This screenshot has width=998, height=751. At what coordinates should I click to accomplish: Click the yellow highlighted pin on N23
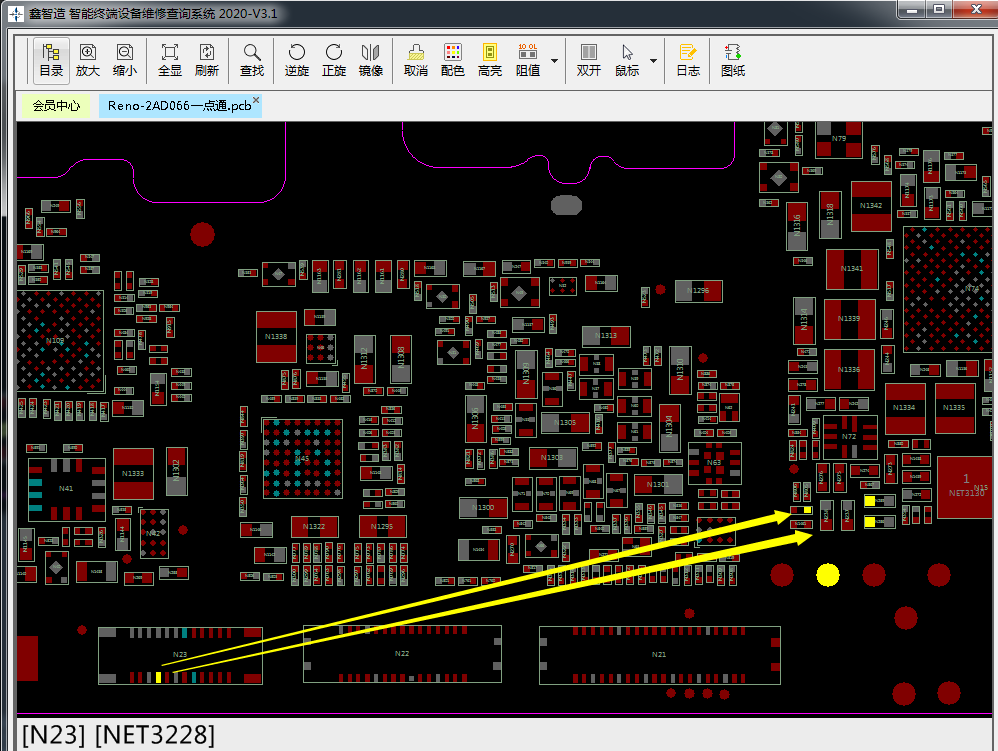158,677
